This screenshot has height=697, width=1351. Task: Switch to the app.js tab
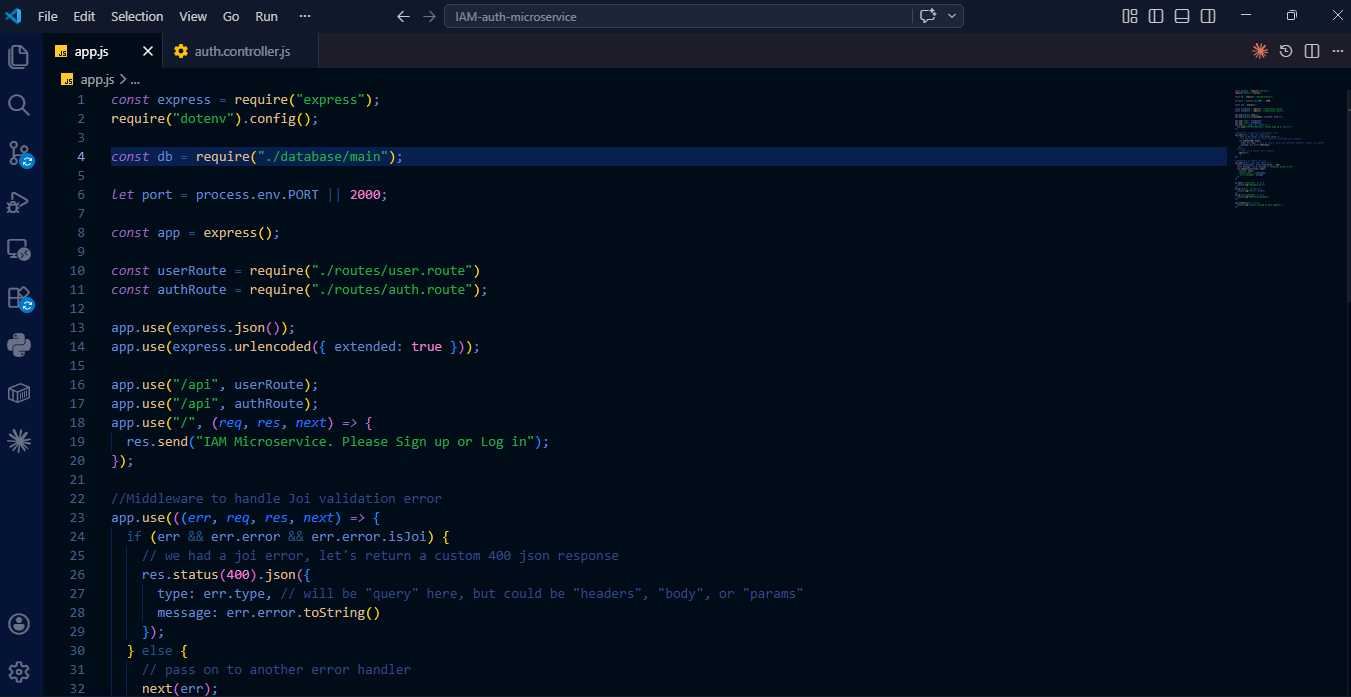point(103,51)
